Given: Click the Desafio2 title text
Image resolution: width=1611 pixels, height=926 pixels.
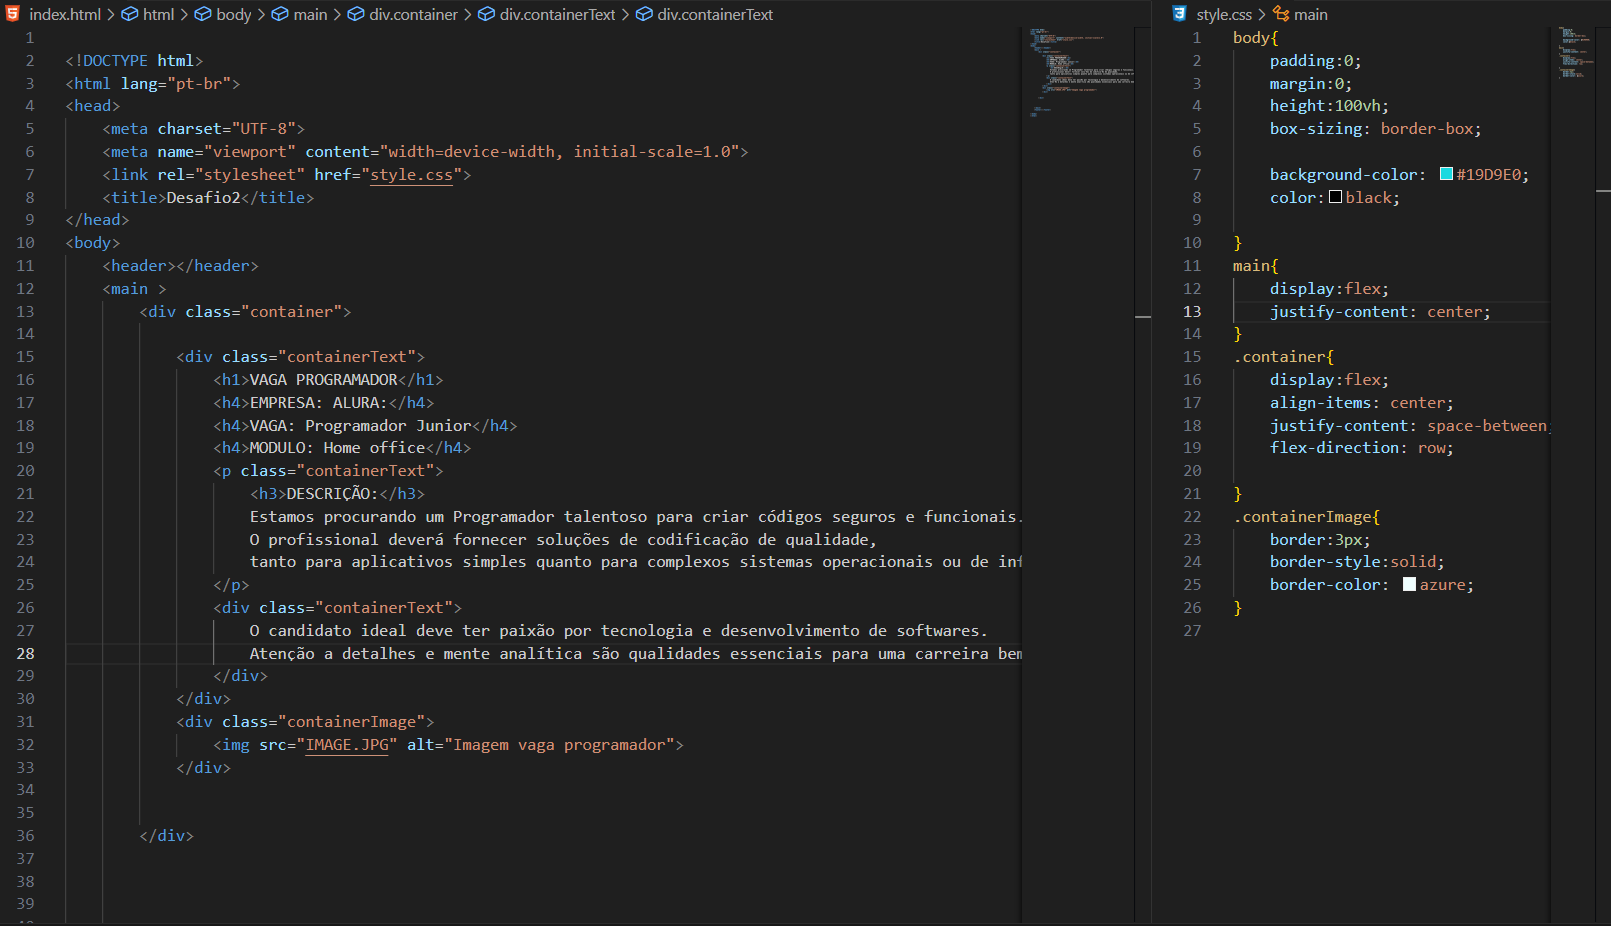Looking at the screenshot, I should pyautogui.click(x=203, y=198).
